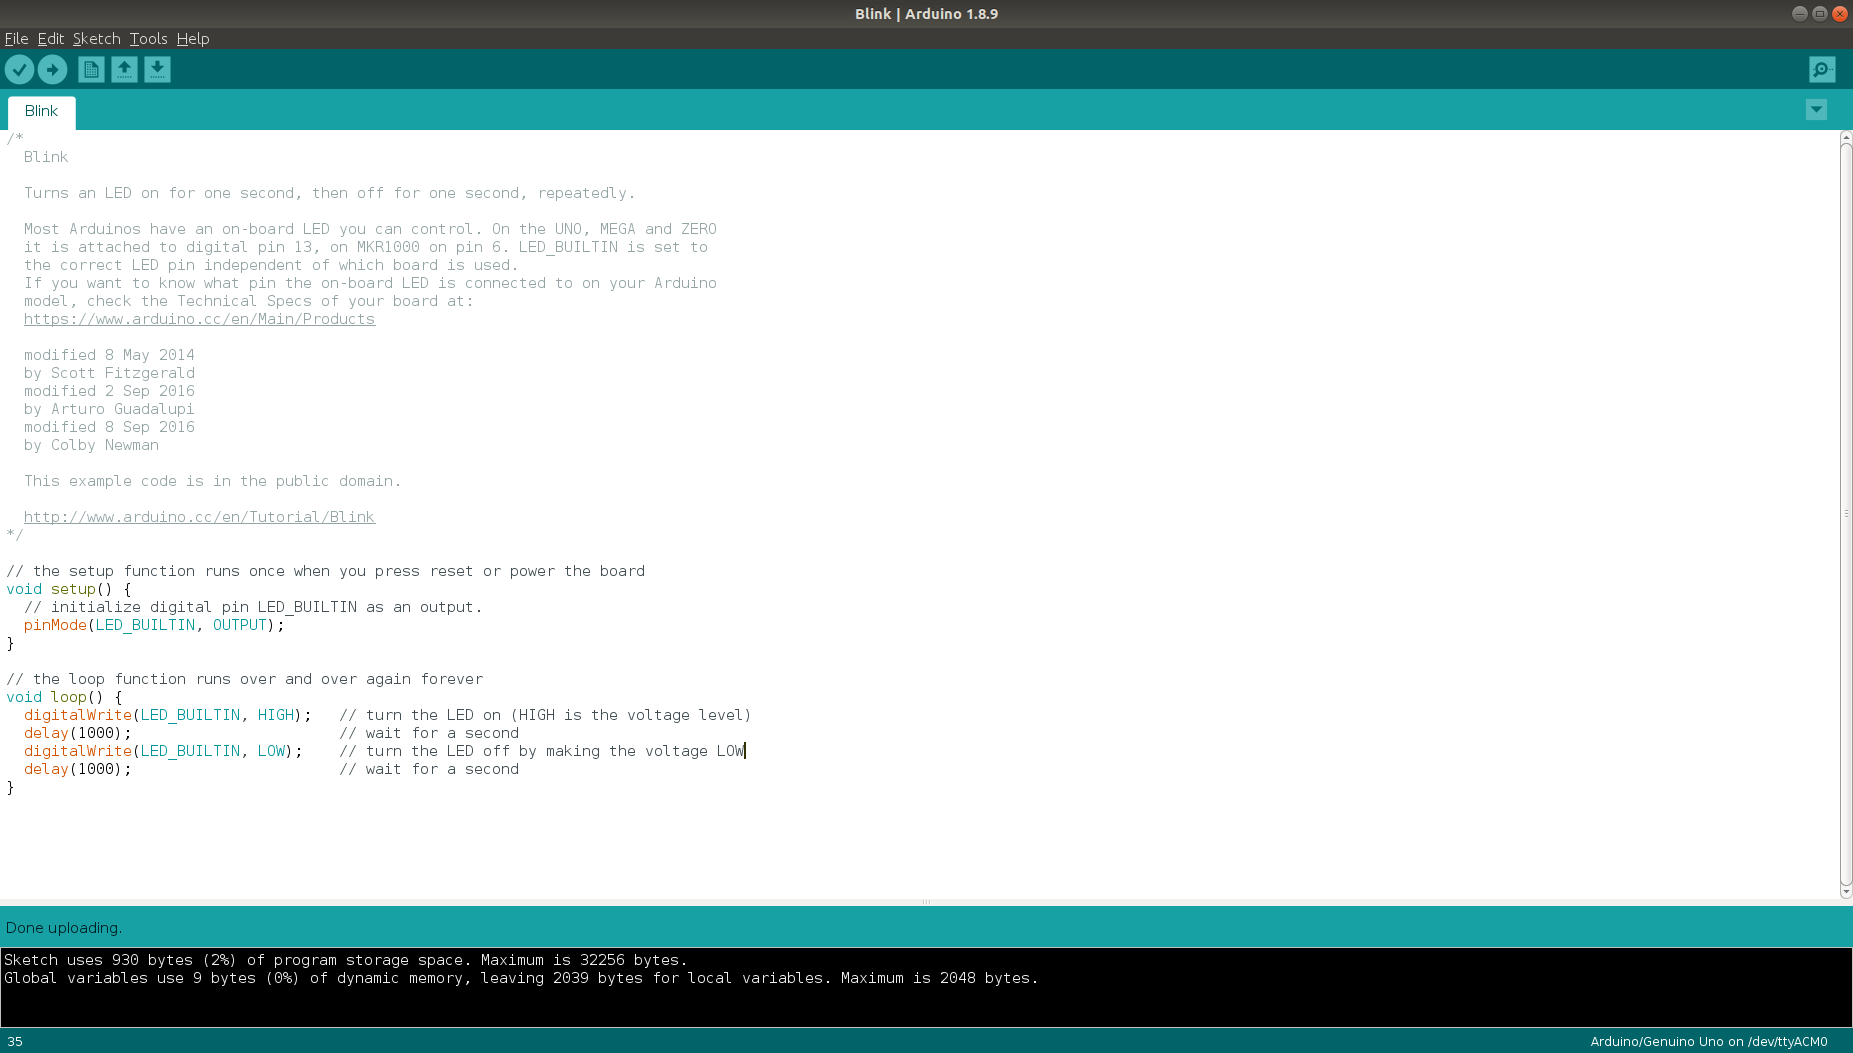Click the console and editor divider handle

tap(926, 902)
